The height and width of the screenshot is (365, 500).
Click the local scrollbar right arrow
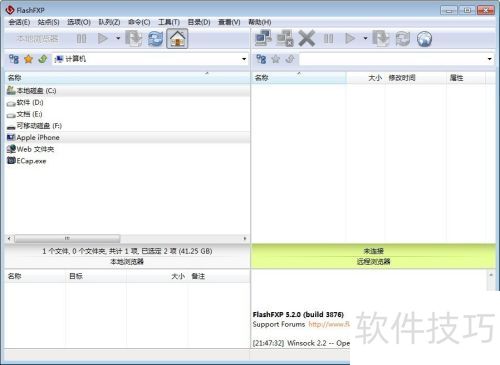pyautogui.click(x=245, y=238)
